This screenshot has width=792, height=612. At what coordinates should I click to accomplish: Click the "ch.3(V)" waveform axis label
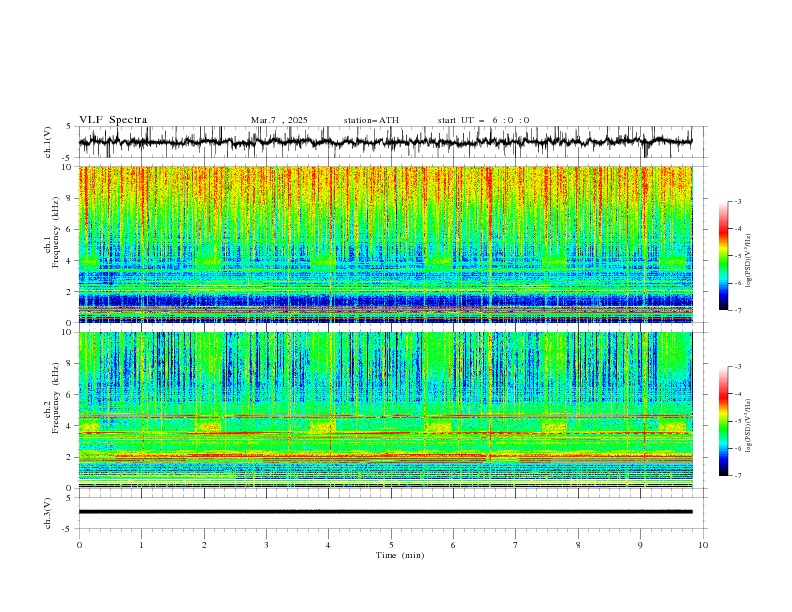click(48, 513)
